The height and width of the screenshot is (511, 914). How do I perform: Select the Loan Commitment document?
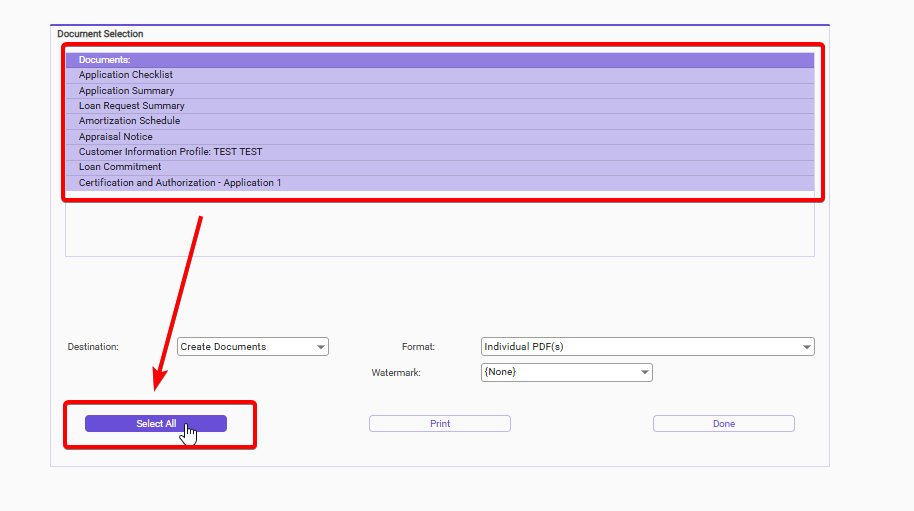pos(120,167)
